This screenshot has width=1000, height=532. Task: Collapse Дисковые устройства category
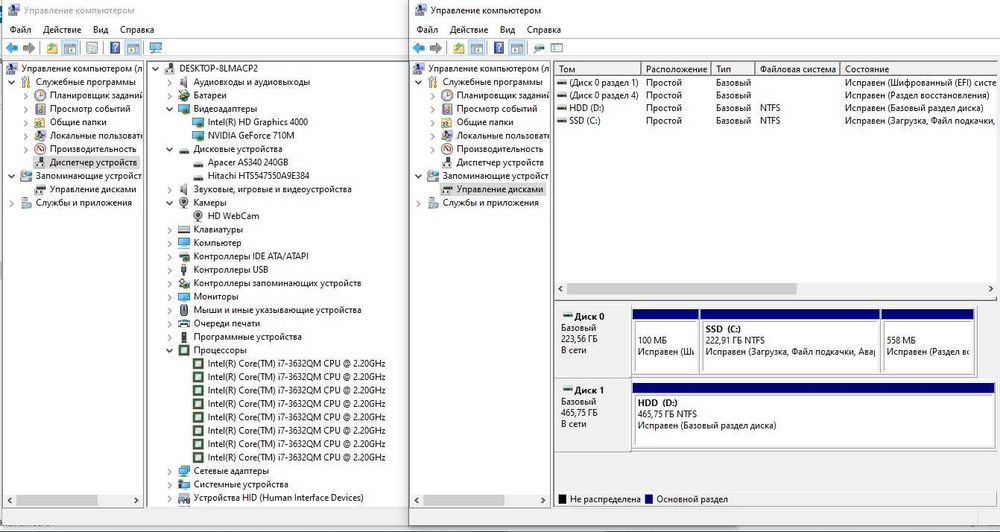tap(170, 149)
